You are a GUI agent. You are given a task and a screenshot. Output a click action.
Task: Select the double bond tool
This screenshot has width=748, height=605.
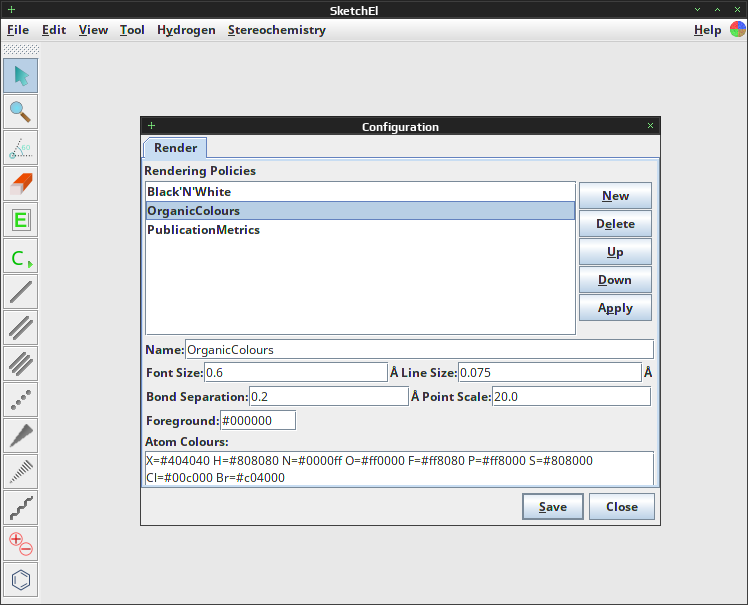point(21,328)
